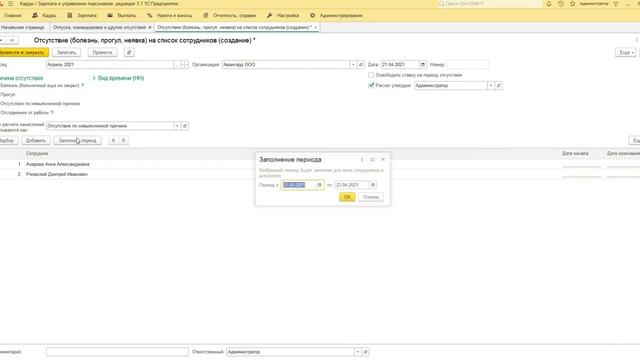Open the Кадры section

tap(44, 16)
